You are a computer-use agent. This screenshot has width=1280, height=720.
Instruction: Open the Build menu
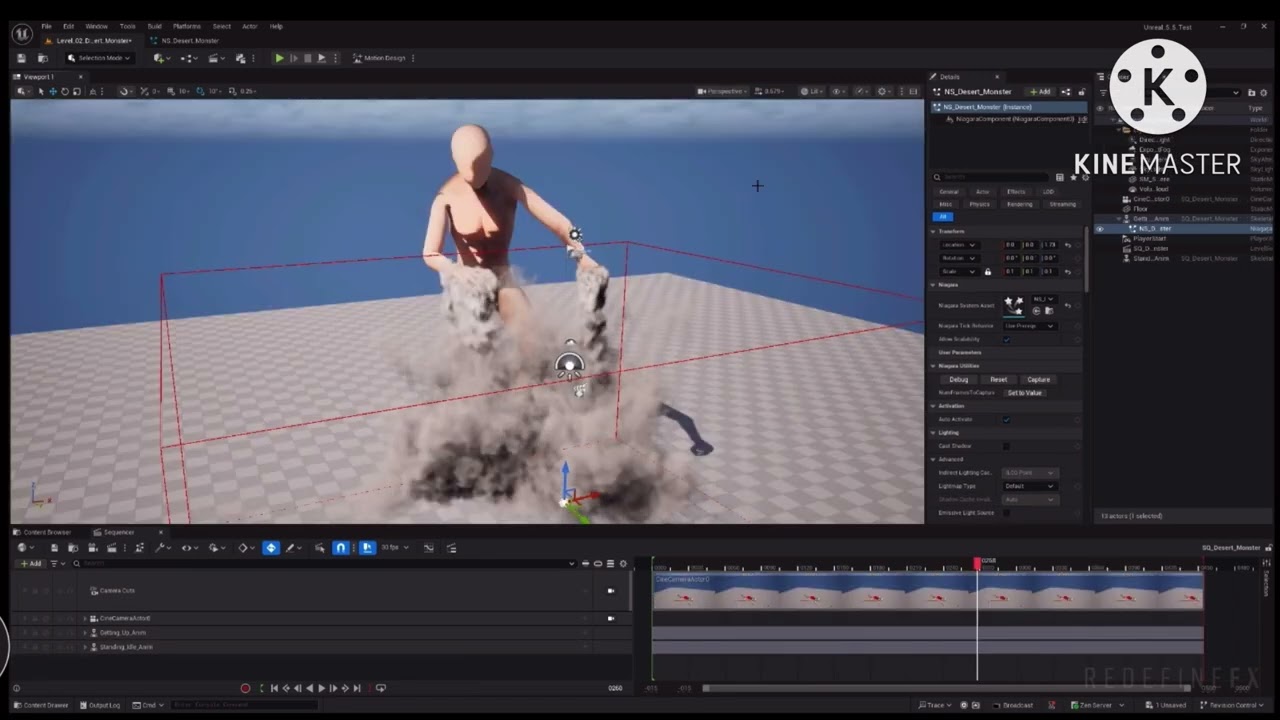(154, 26)
